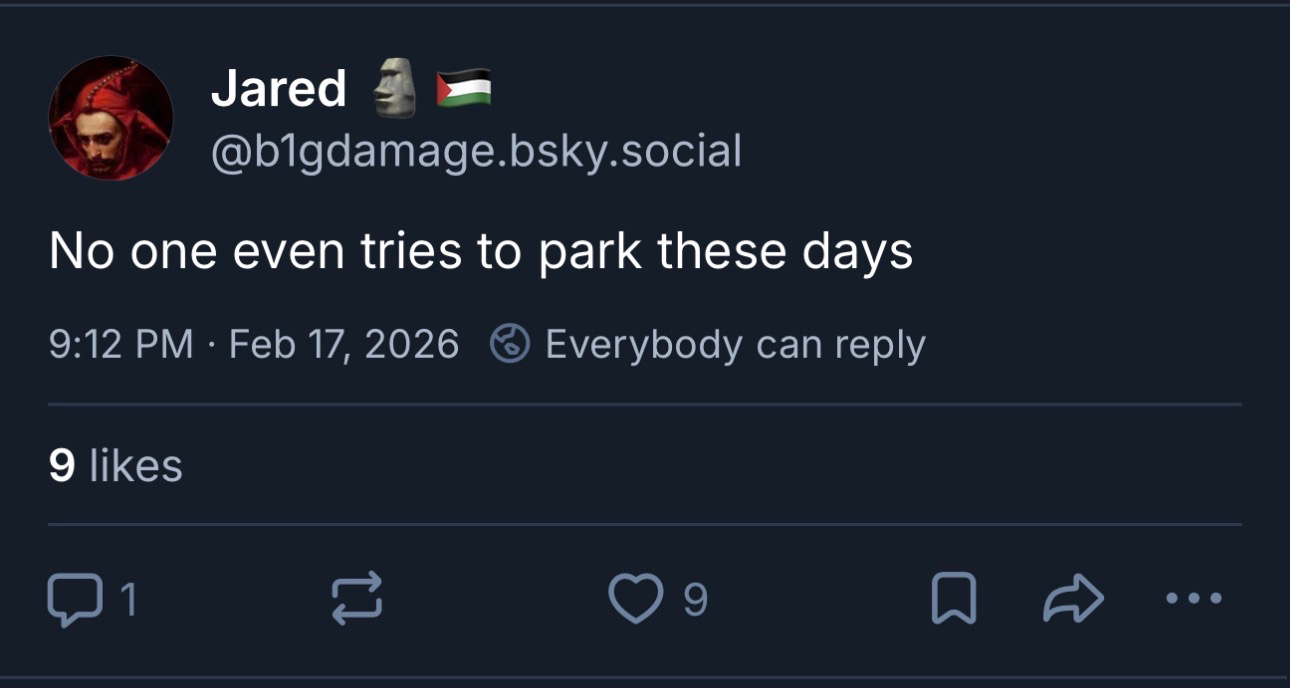
Task: Click the 9:12 PM time text
Action: tap(120, 345)
